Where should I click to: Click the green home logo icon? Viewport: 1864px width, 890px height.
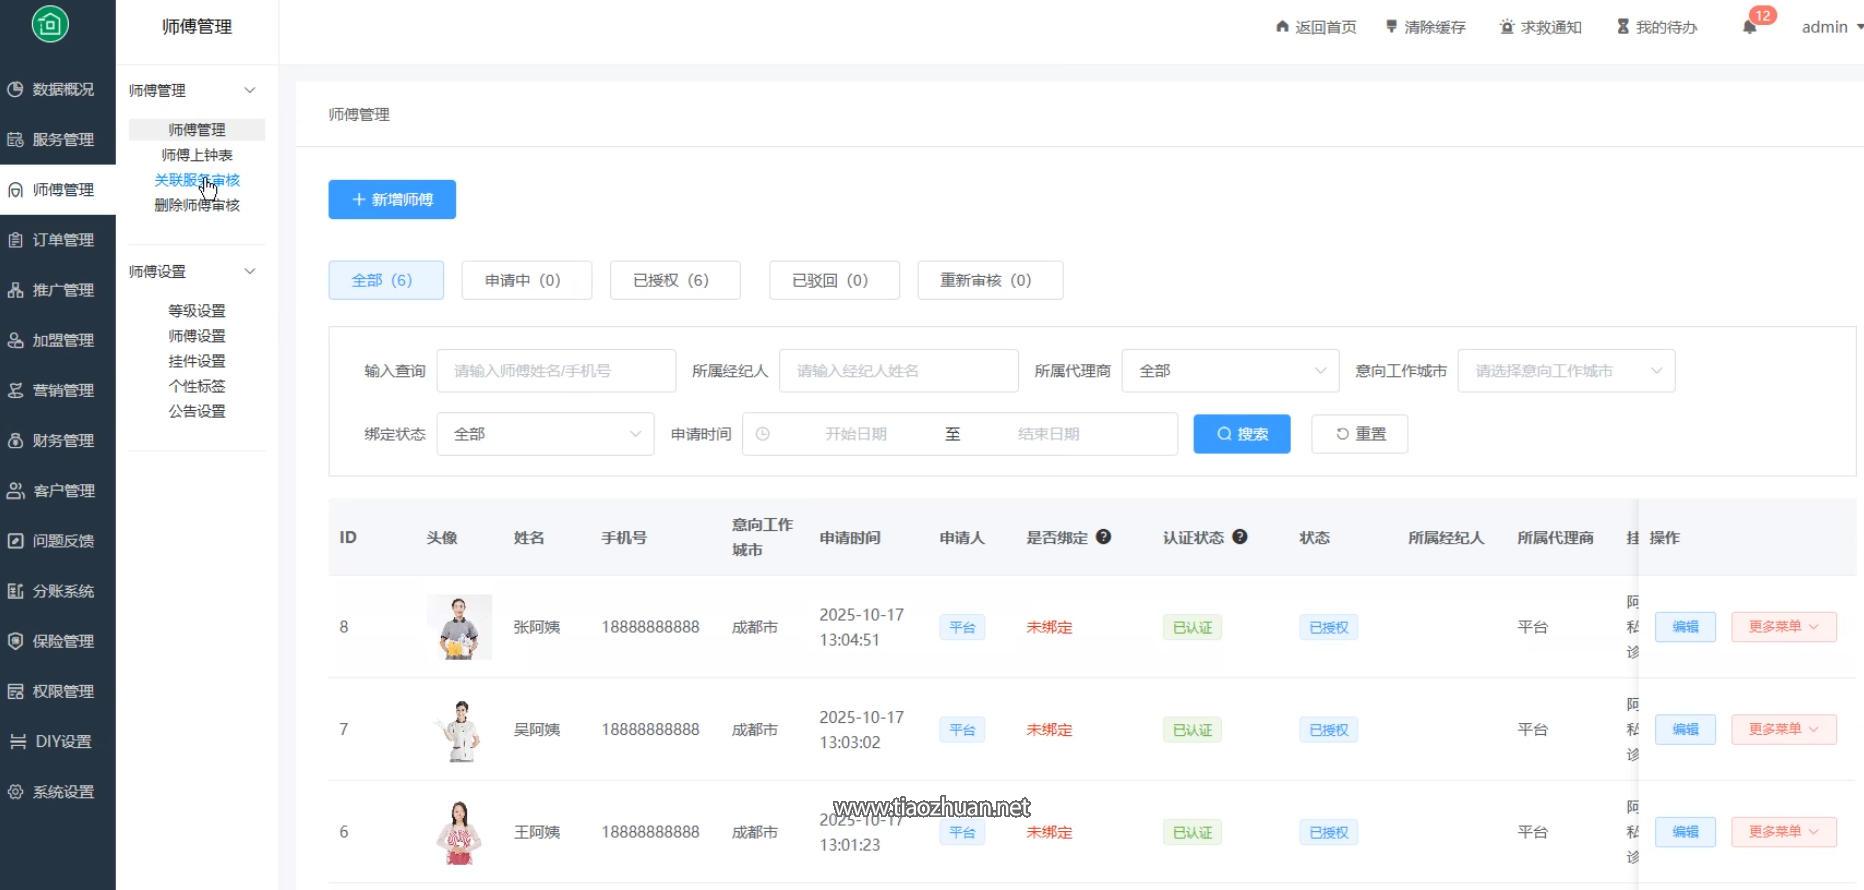(x=50, y=24)
